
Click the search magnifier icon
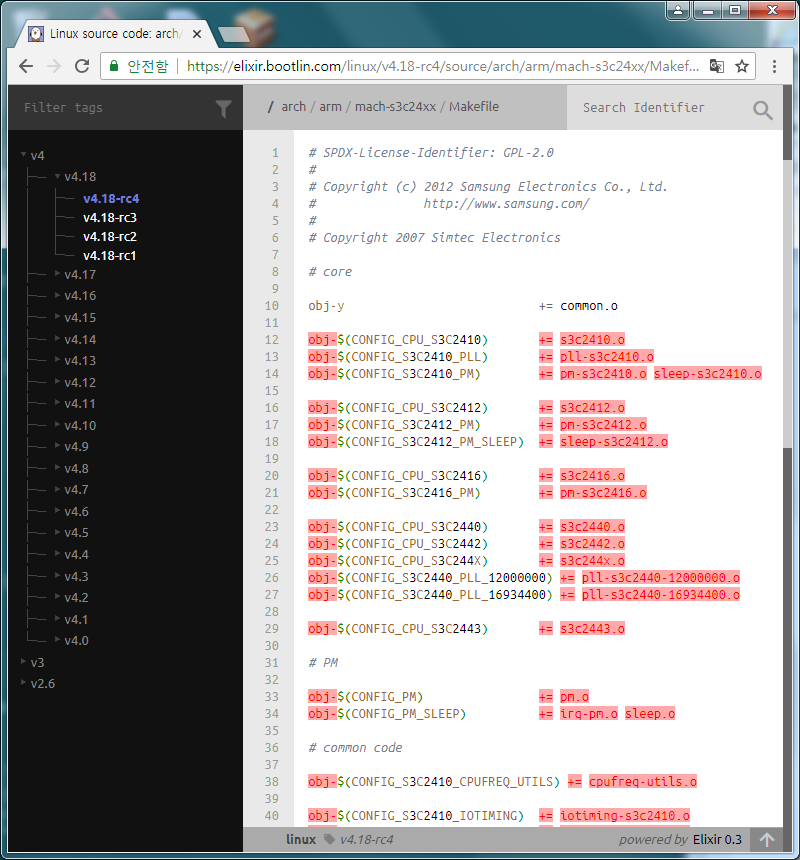[762, 110]
